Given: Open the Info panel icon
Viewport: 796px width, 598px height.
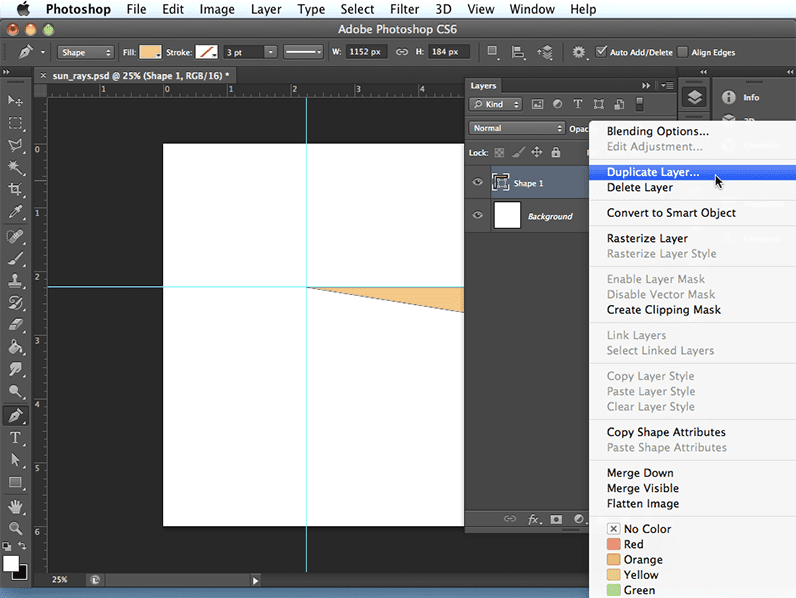Looking at the screenshot, I should (x=728, y=97).
